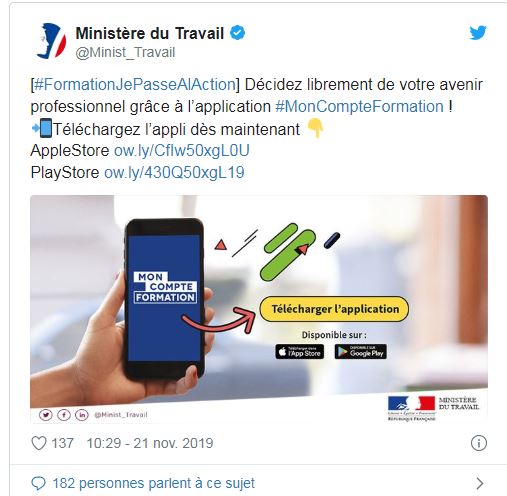The image size is (507, 496).
Task: Open the 10:29 - 21 nov. 2019 timestamp
Action: pos(150,443)
